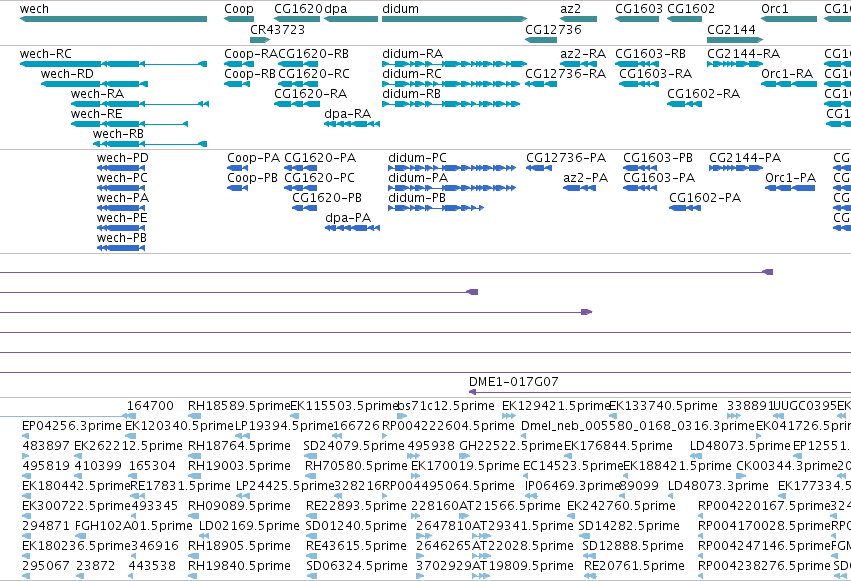Click the wech-RE transcript
This screenshot has height=581, width=851.
[129, 124]
